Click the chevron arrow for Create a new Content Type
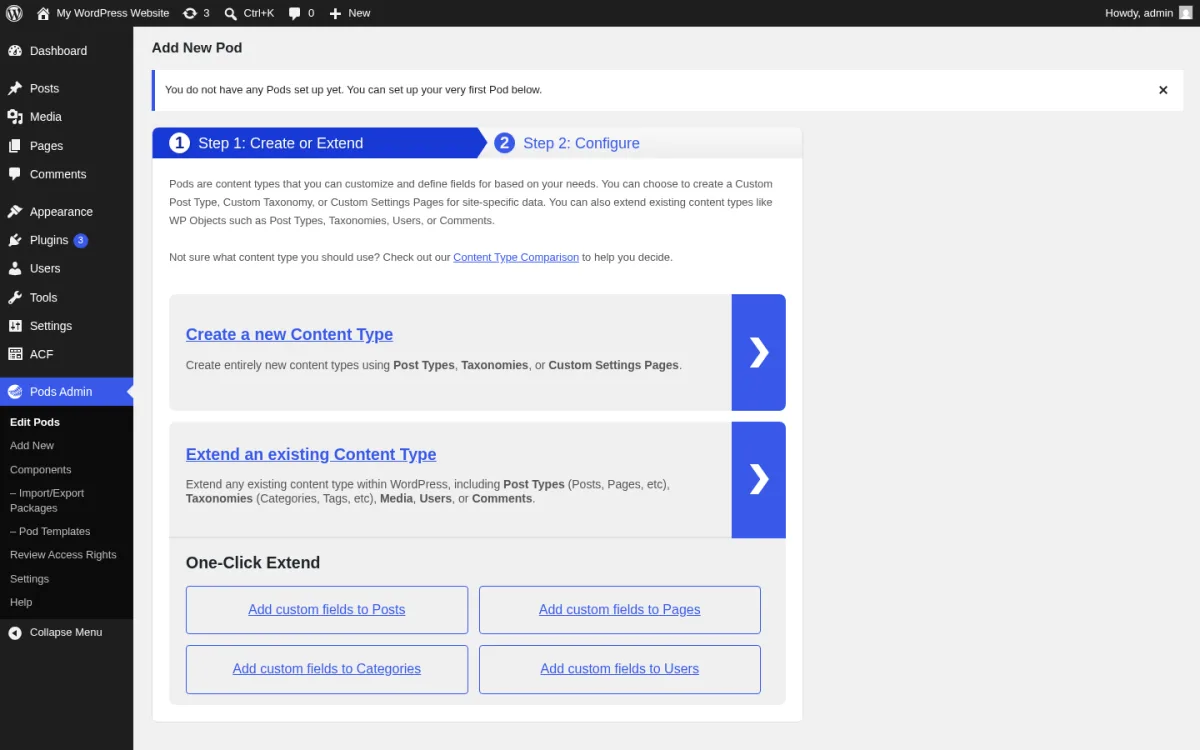The height and width of the screenshot is (750, 1200). pos(759,352)
